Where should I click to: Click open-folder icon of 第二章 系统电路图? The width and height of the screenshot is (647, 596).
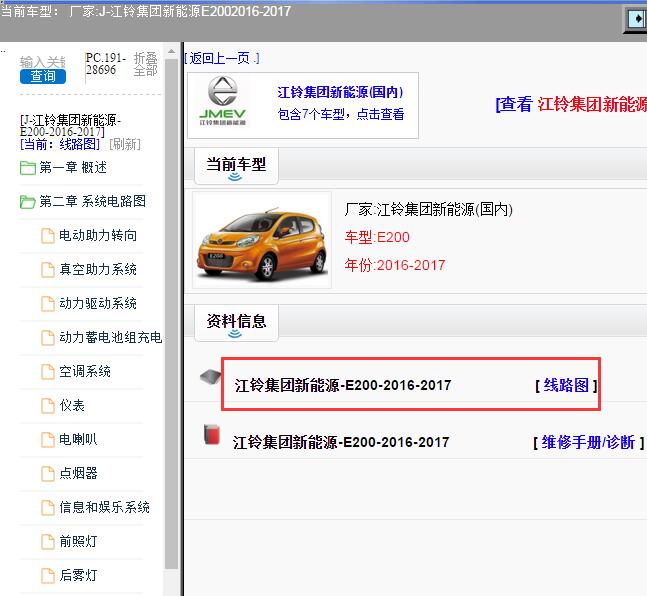[x=28, y=201]
